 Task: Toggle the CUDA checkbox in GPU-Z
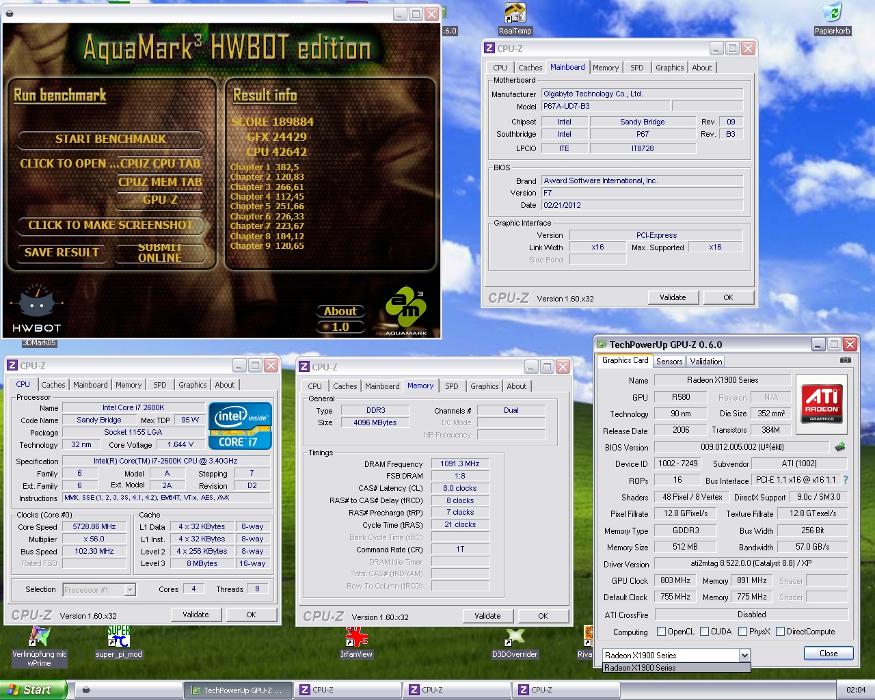(x=704, y=631)
